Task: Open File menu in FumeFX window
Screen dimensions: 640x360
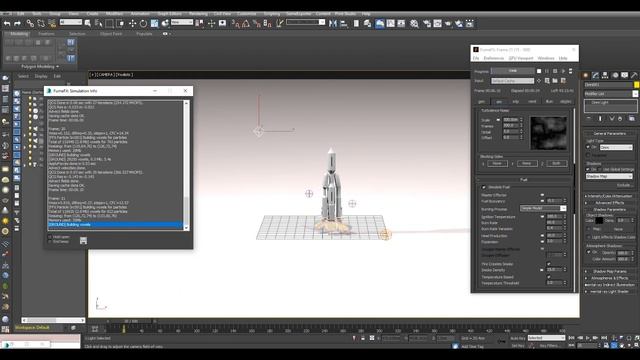Action: click(476, 58)
